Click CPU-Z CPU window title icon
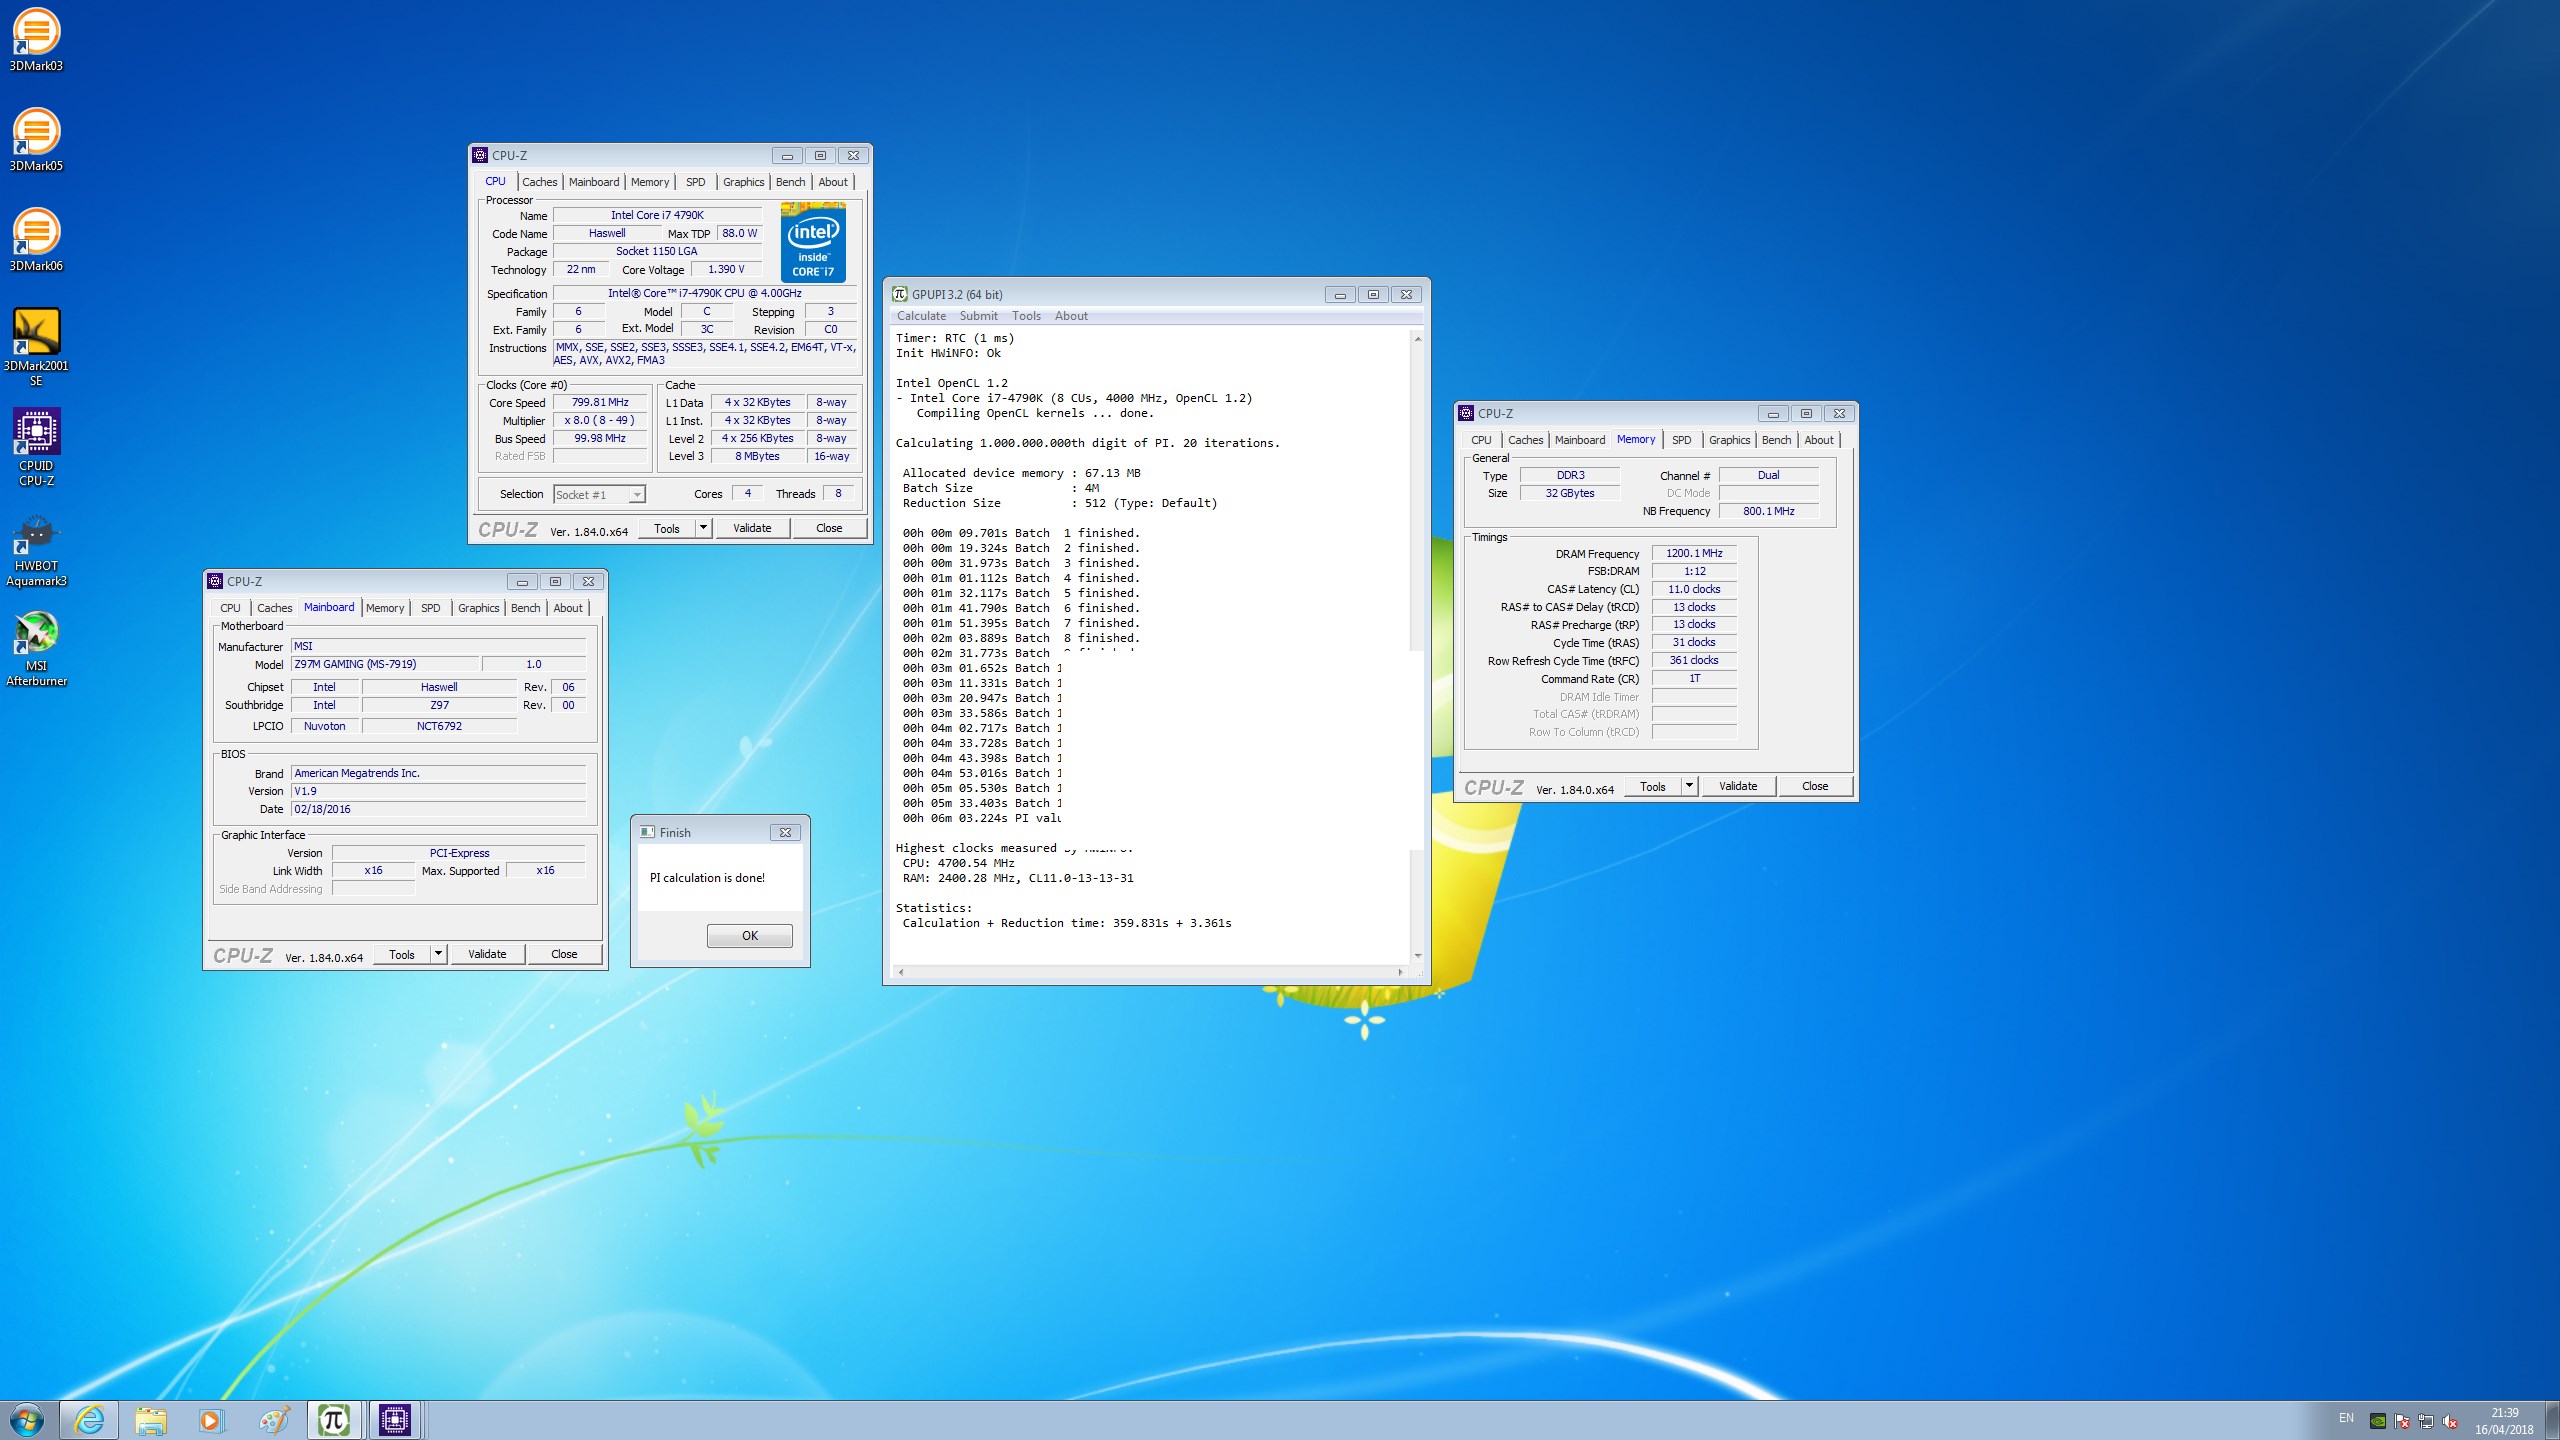Image resolution: width=2560 pixels, height=1440 pixels. click(480, 155)
